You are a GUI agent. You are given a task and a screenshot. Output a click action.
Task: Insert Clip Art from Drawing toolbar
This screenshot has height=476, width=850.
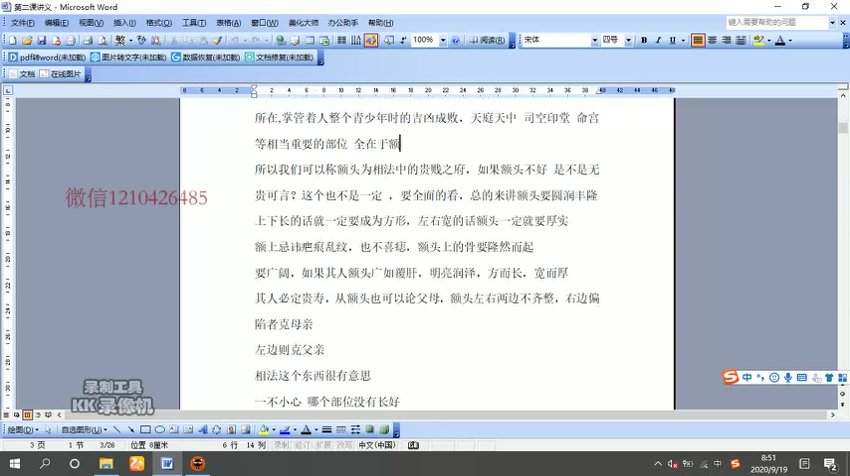pos(231,430)
